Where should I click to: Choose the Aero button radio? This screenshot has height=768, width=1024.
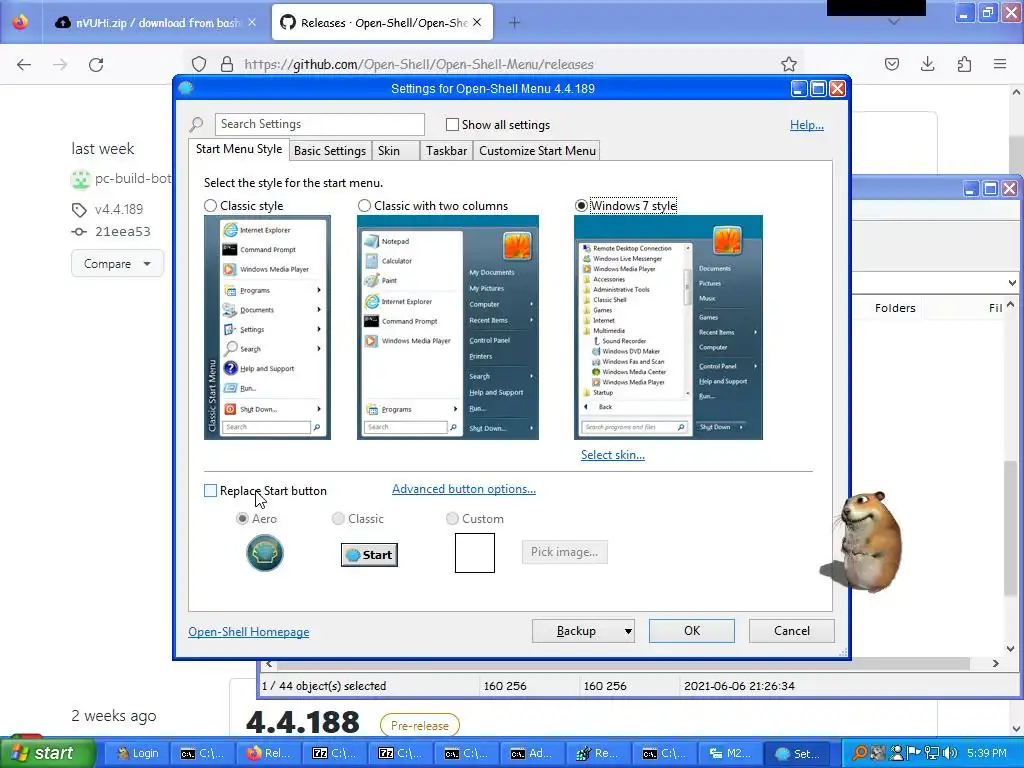(x=242, y=519)
